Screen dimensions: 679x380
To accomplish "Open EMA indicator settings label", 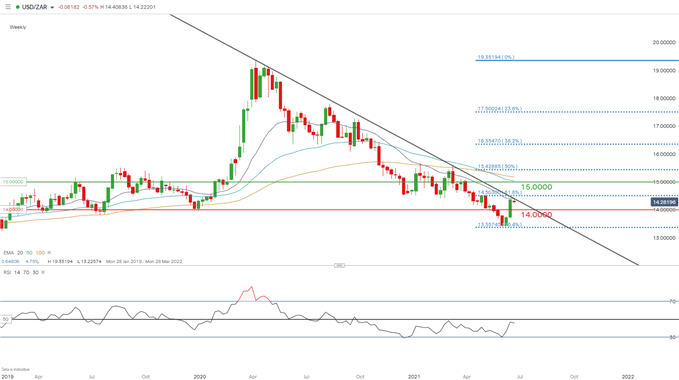I will [9, 253].
